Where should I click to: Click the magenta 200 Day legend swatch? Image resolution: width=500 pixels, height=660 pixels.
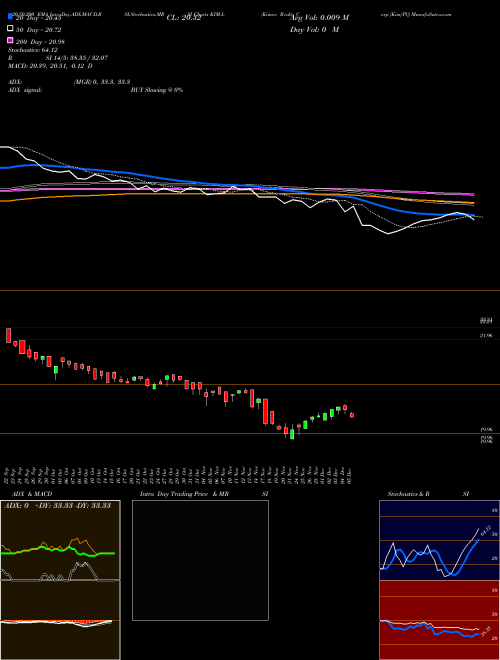pyautogui.click(x=10, y=40)
